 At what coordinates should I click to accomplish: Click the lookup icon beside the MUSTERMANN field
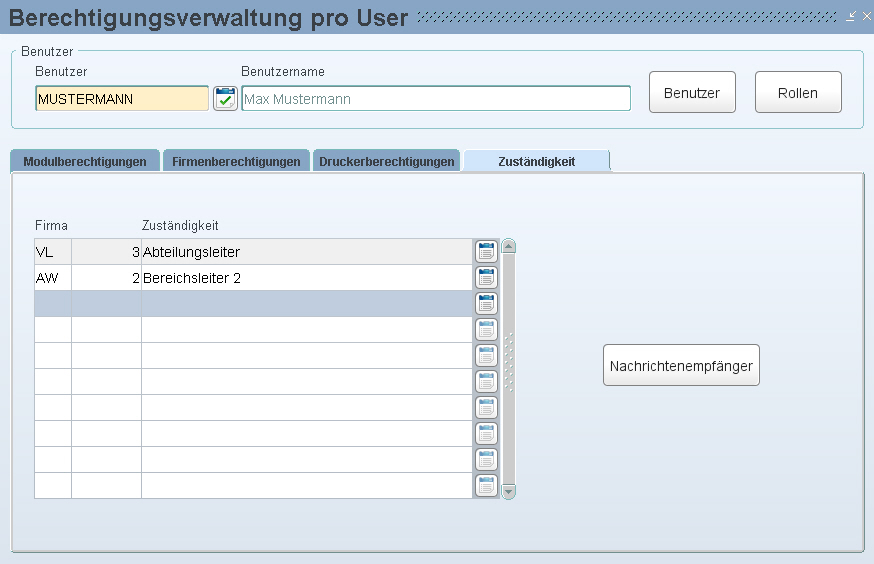[225, 98]
